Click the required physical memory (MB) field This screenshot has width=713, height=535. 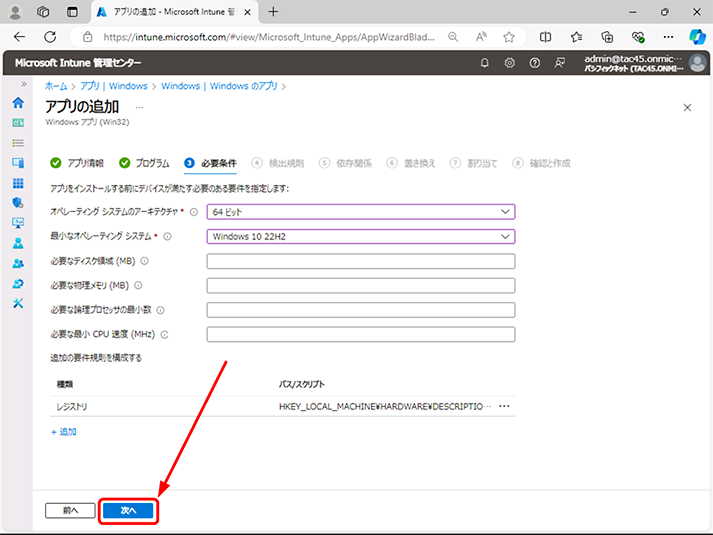click(361, 285)
